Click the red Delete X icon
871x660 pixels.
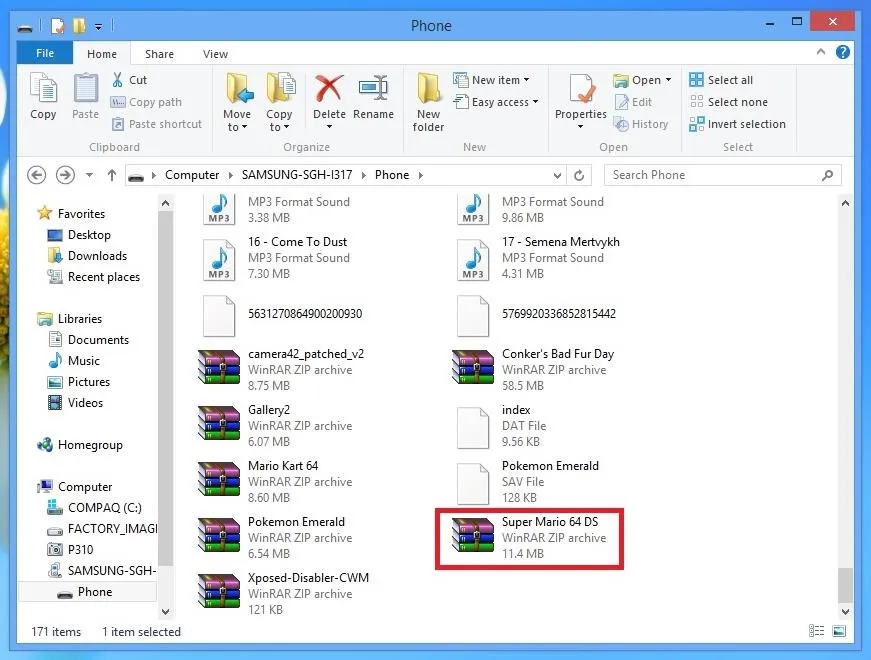329,89
